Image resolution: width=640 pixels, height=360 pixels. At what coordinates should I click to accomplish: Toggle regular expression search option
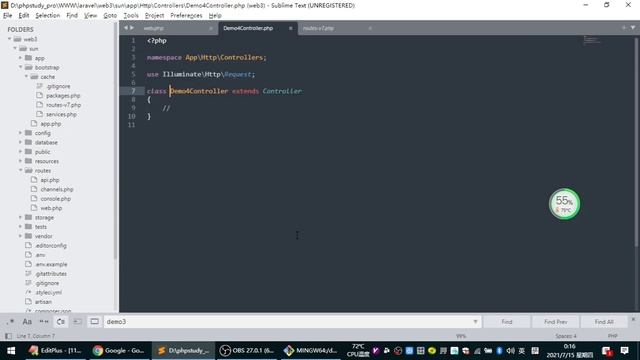tap(10, 322)
